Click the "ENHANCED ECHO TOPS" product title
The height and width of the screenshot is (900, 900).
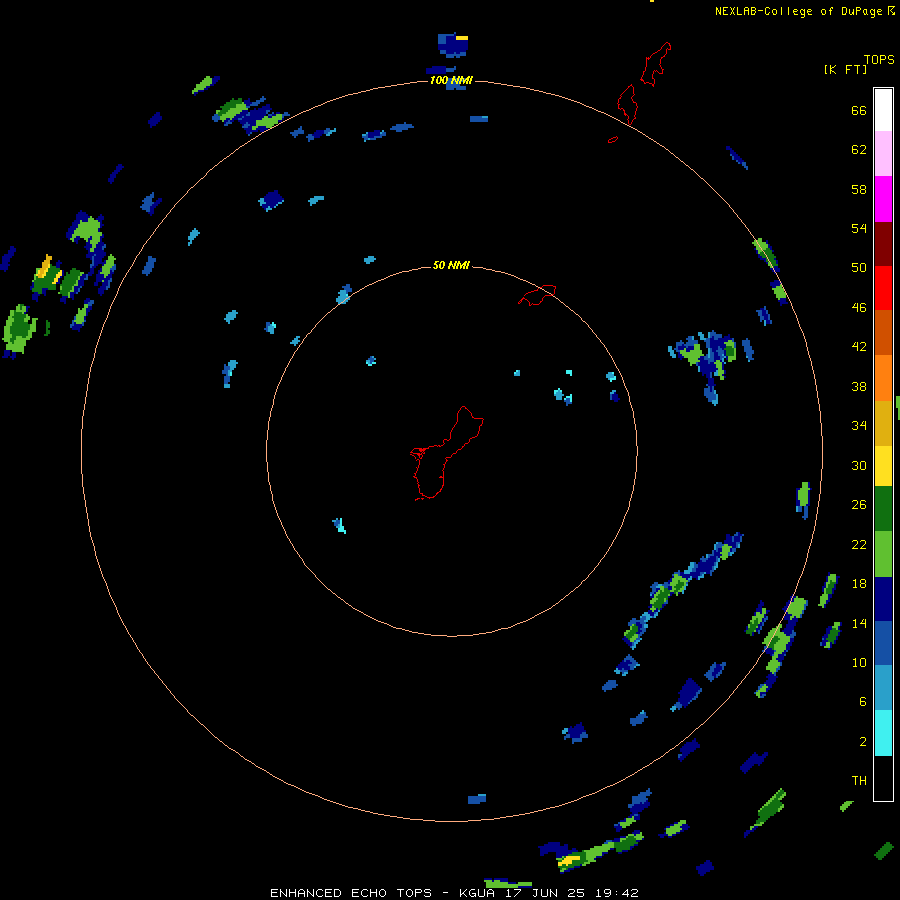tap(351, 893)
